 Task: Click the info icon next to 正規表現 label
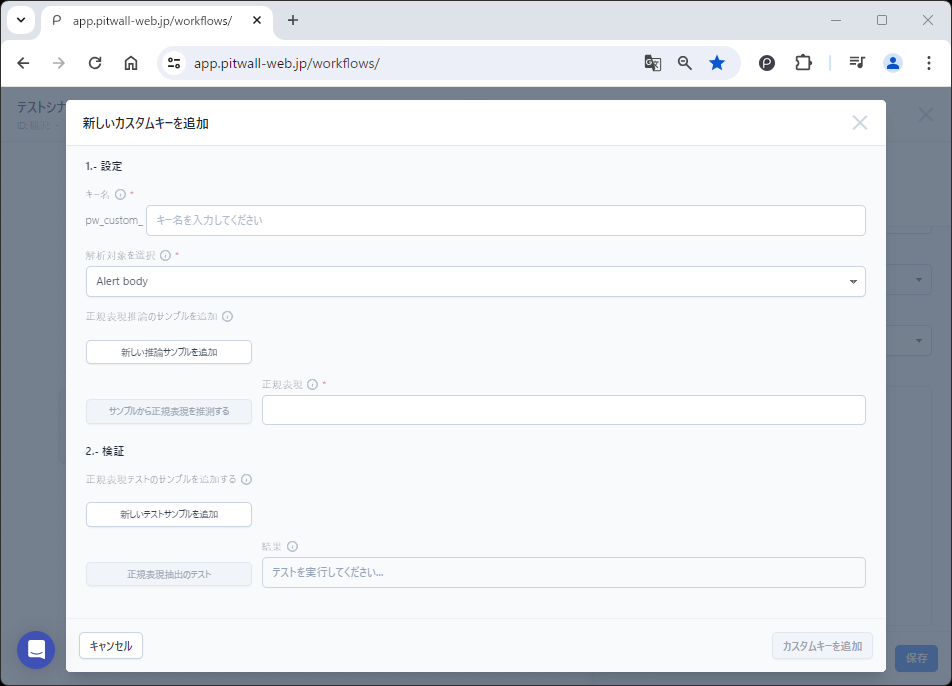click(312, 384)
